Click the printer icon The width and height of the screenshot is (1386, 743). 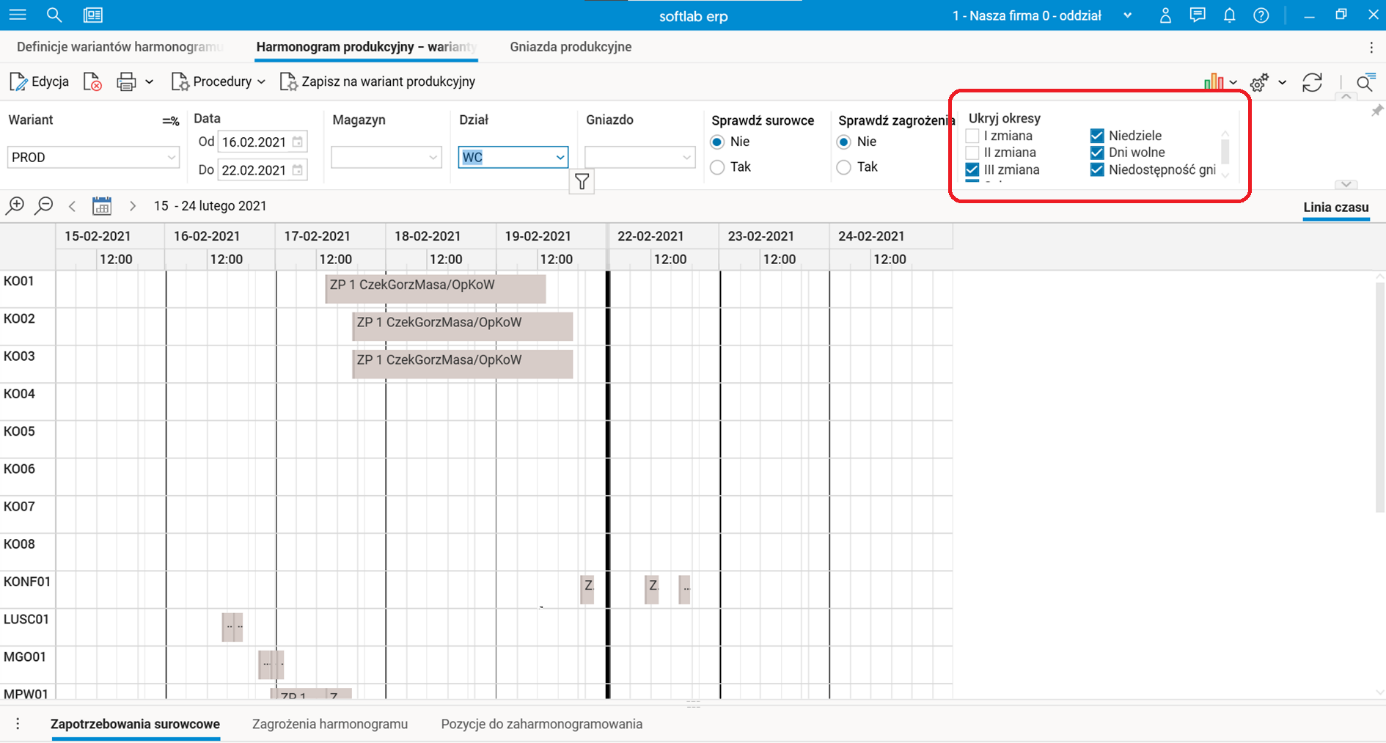coord(126,82)
